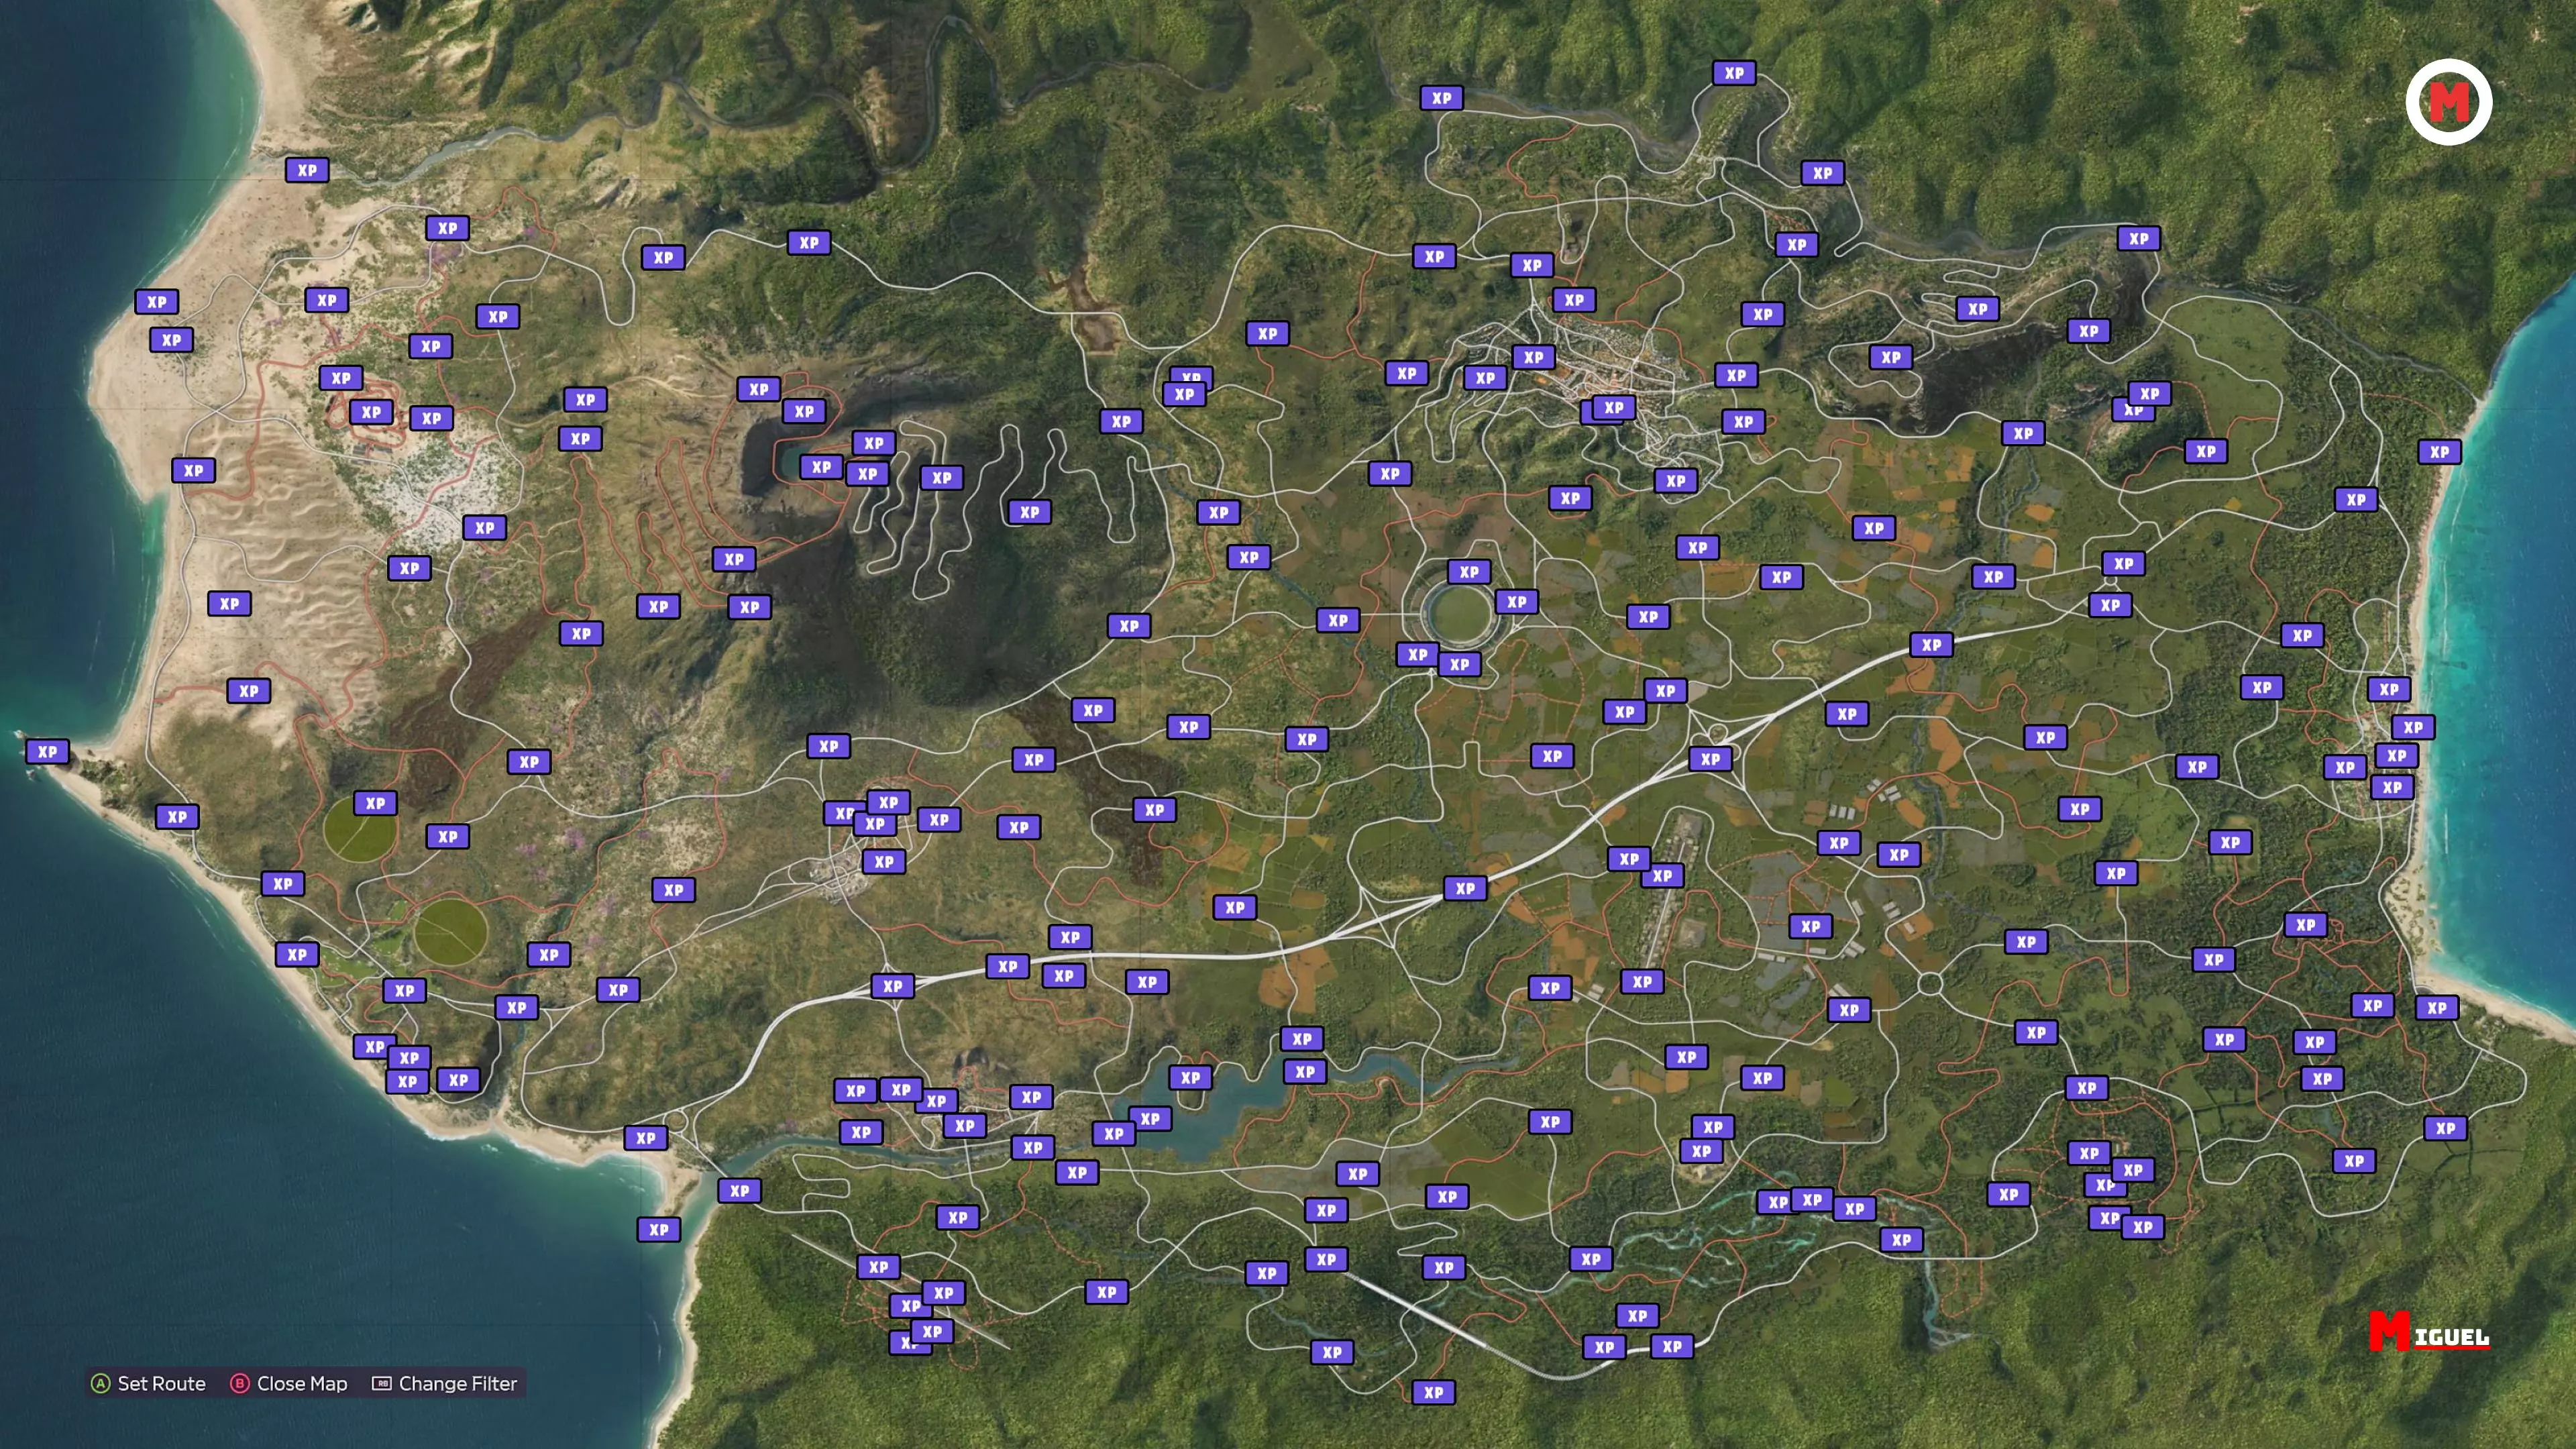Select the southernmost XP board marker
The height and width of the screenshot is (1449, 2576).
(1433, 1392)
